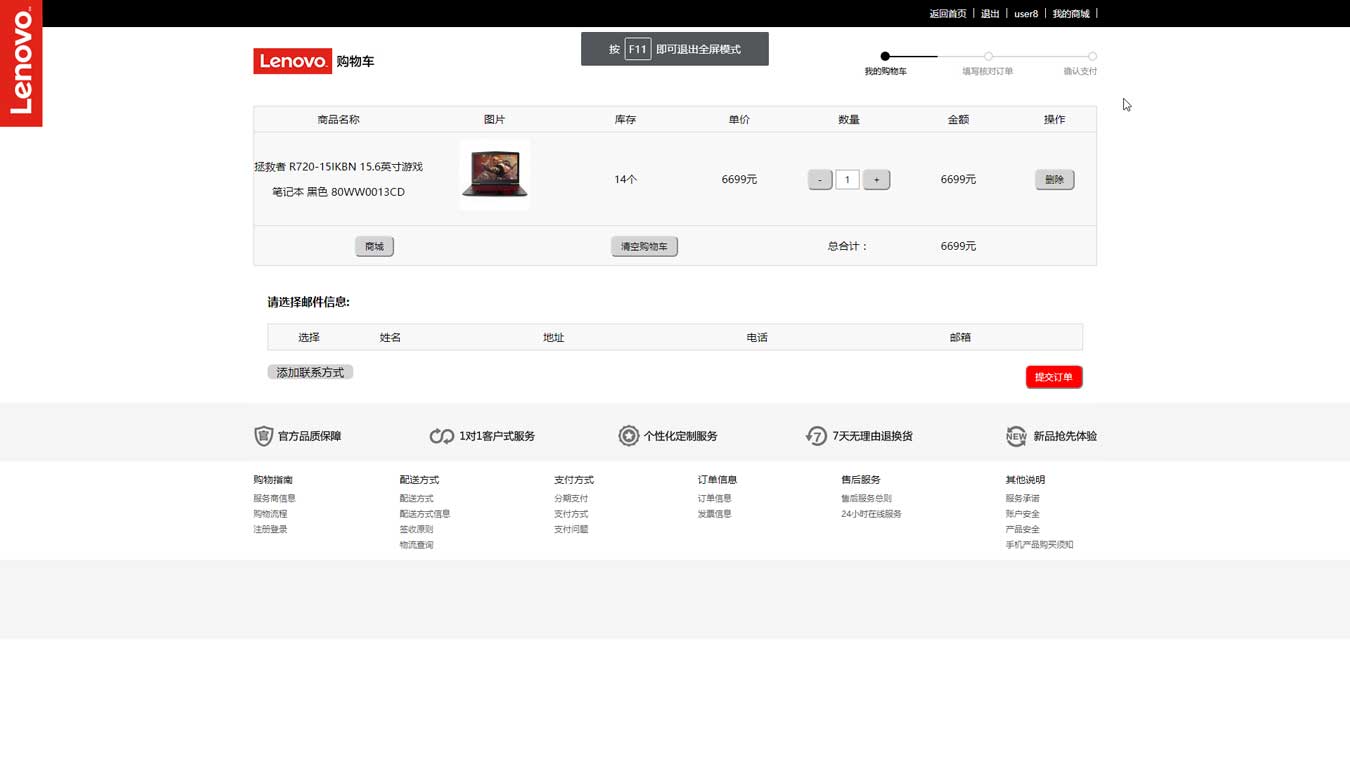The width and height of the screenshot is (1350, 759).
Task: Click the 购物指南 footer heading
Action: click(x=273, y=480)
